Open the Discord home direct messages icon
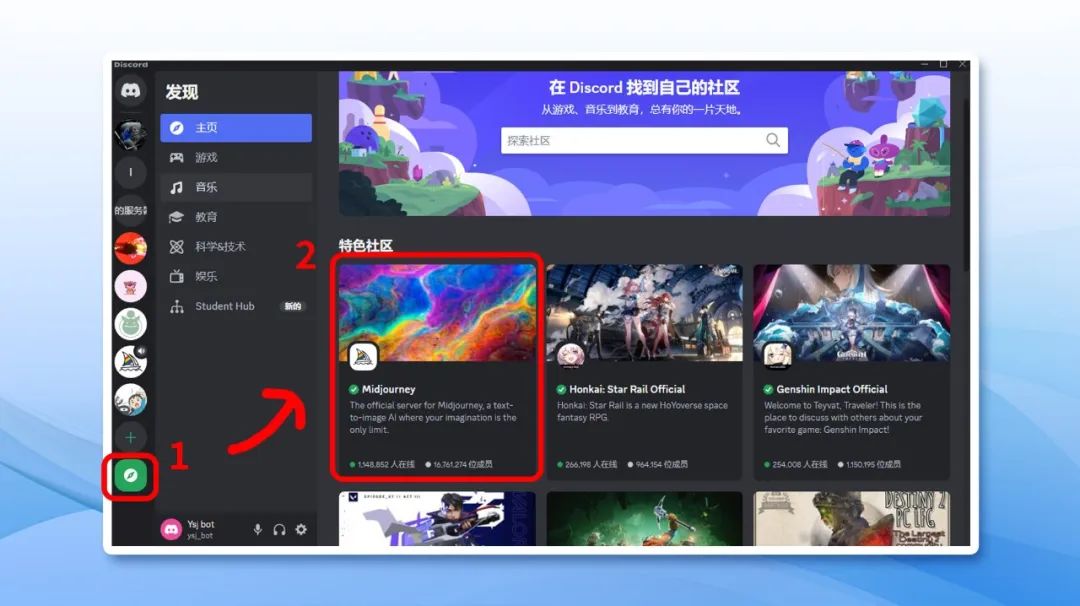This screenshot has height=606, width=1080. coord(130,90)
